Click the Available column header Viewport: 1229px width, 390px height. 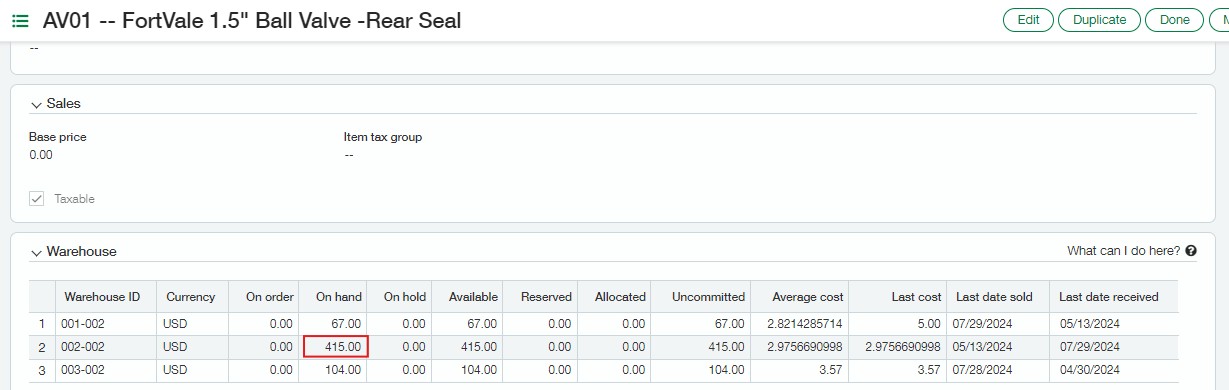pyautogui.click(x=467, y=297)
